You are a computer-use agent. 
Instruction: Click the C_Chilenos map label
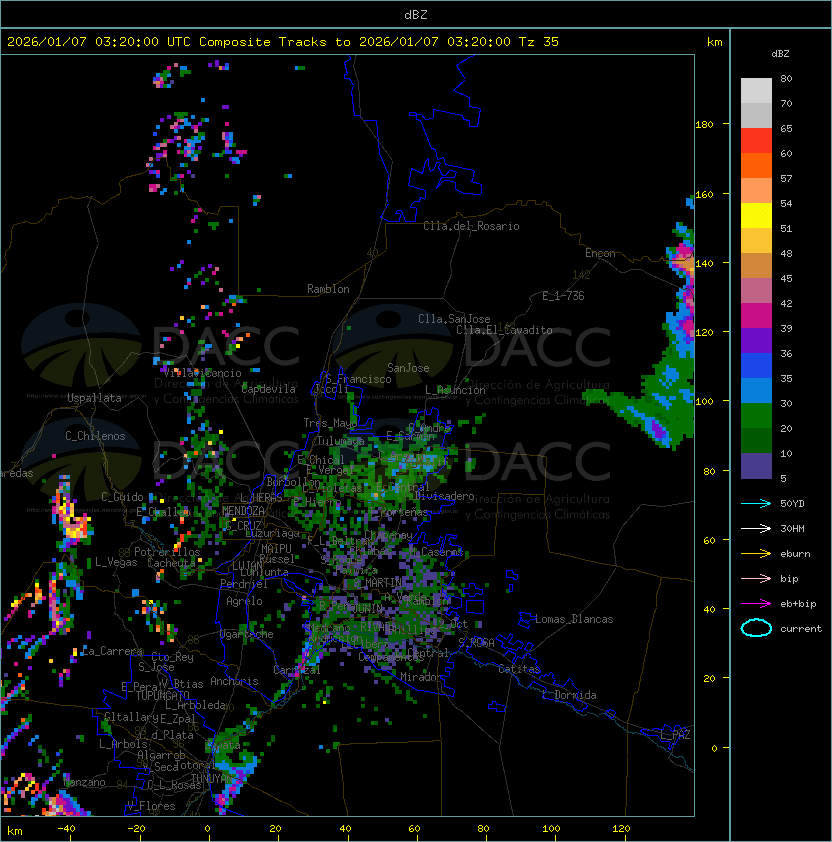[95, 436]
